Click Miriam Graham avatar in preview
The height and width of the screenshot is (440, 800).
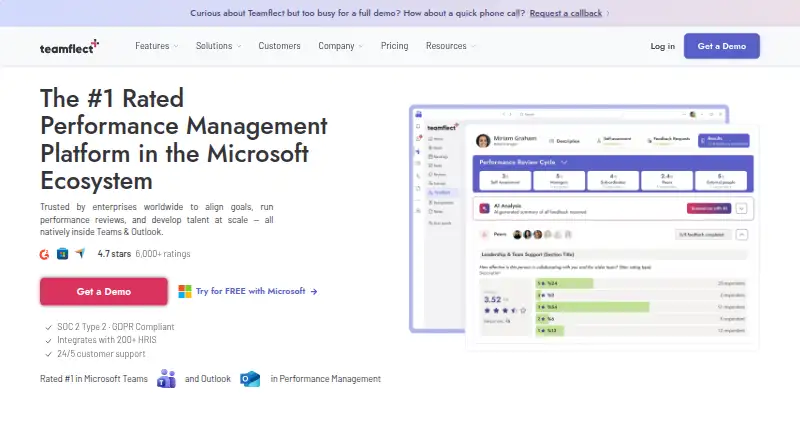point(483,140)
